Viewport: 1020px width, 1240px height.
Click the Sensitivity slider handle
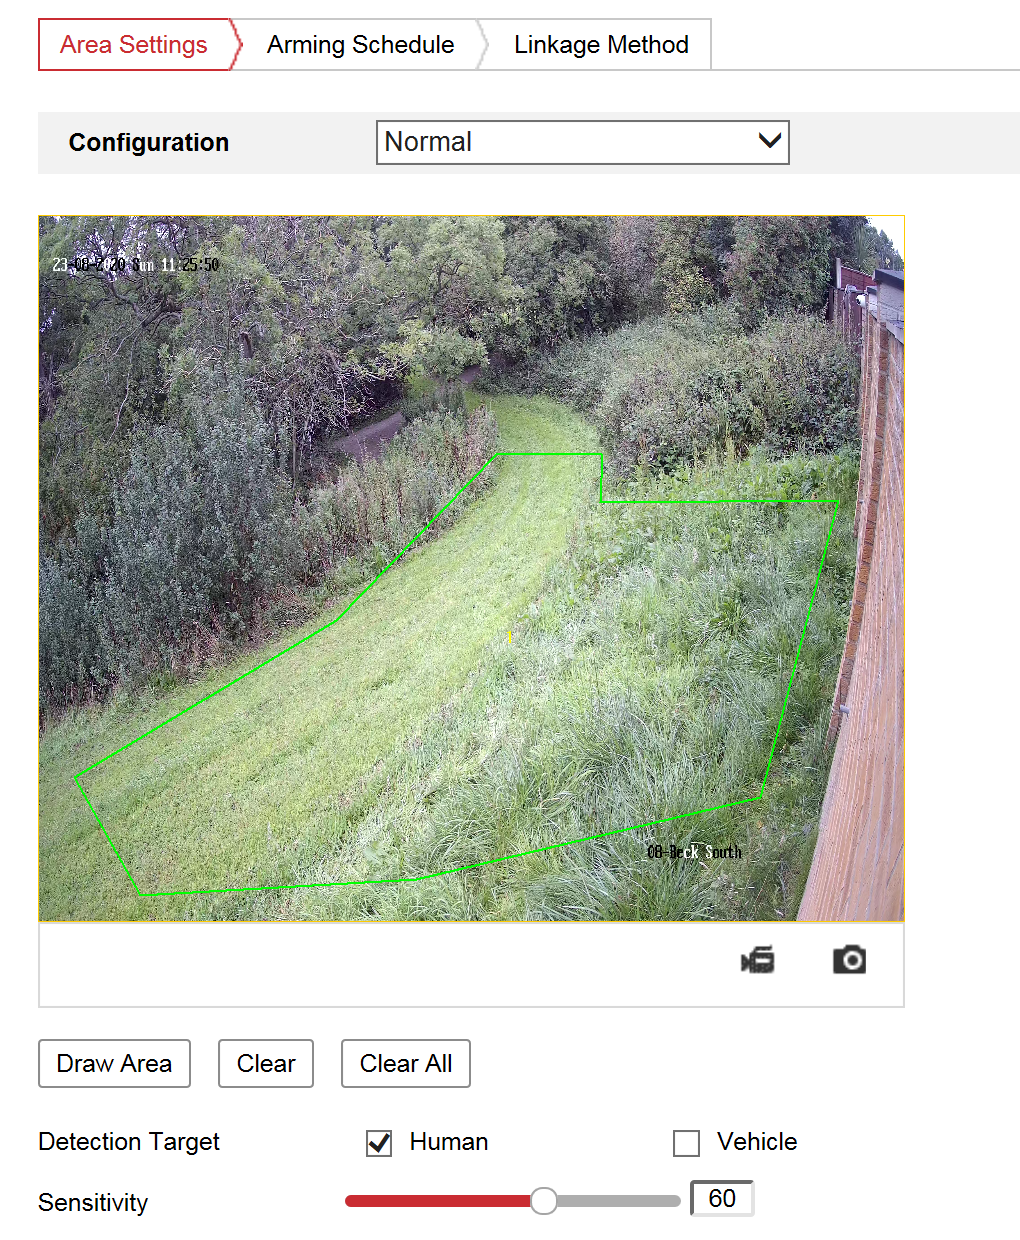(x=543, y=1201)
